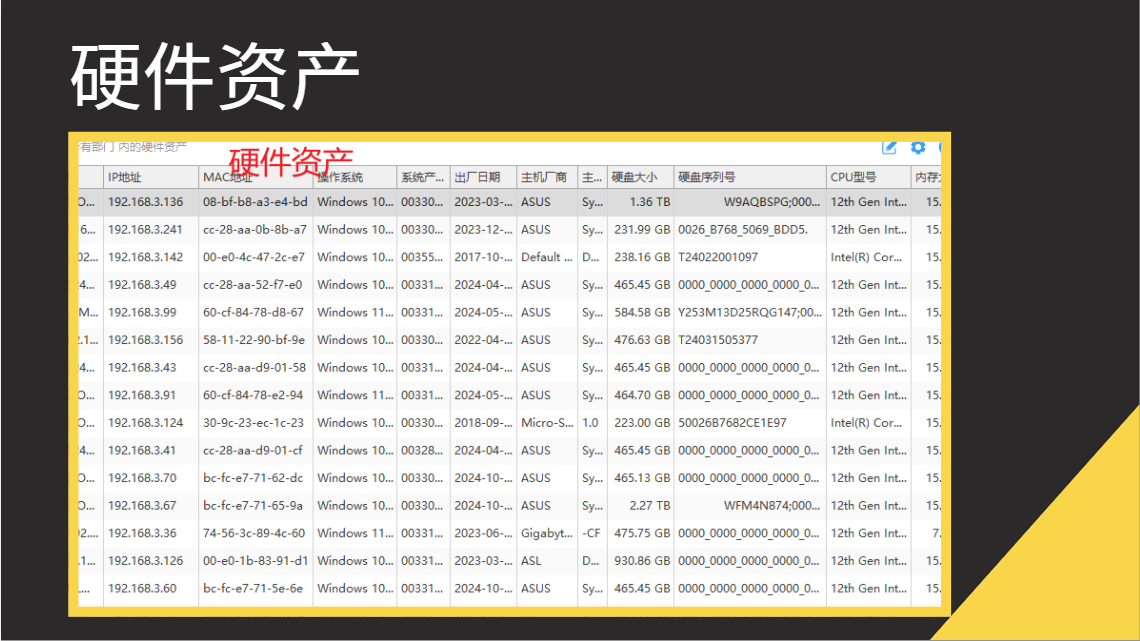1140x641 pixels.
Task: Click disk size 238.16 GB
Action: pyautogui.click(x=642, y=257)
